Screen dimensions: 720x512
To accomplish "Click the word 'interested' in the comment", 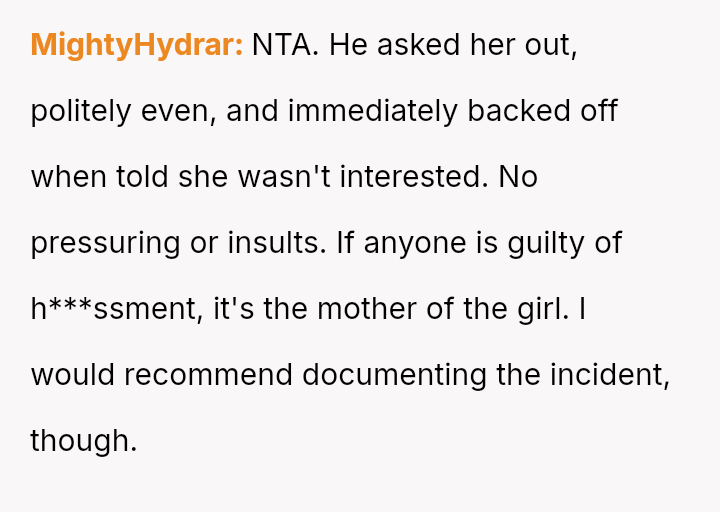I will pyautogui.click(x=417, y=177).
